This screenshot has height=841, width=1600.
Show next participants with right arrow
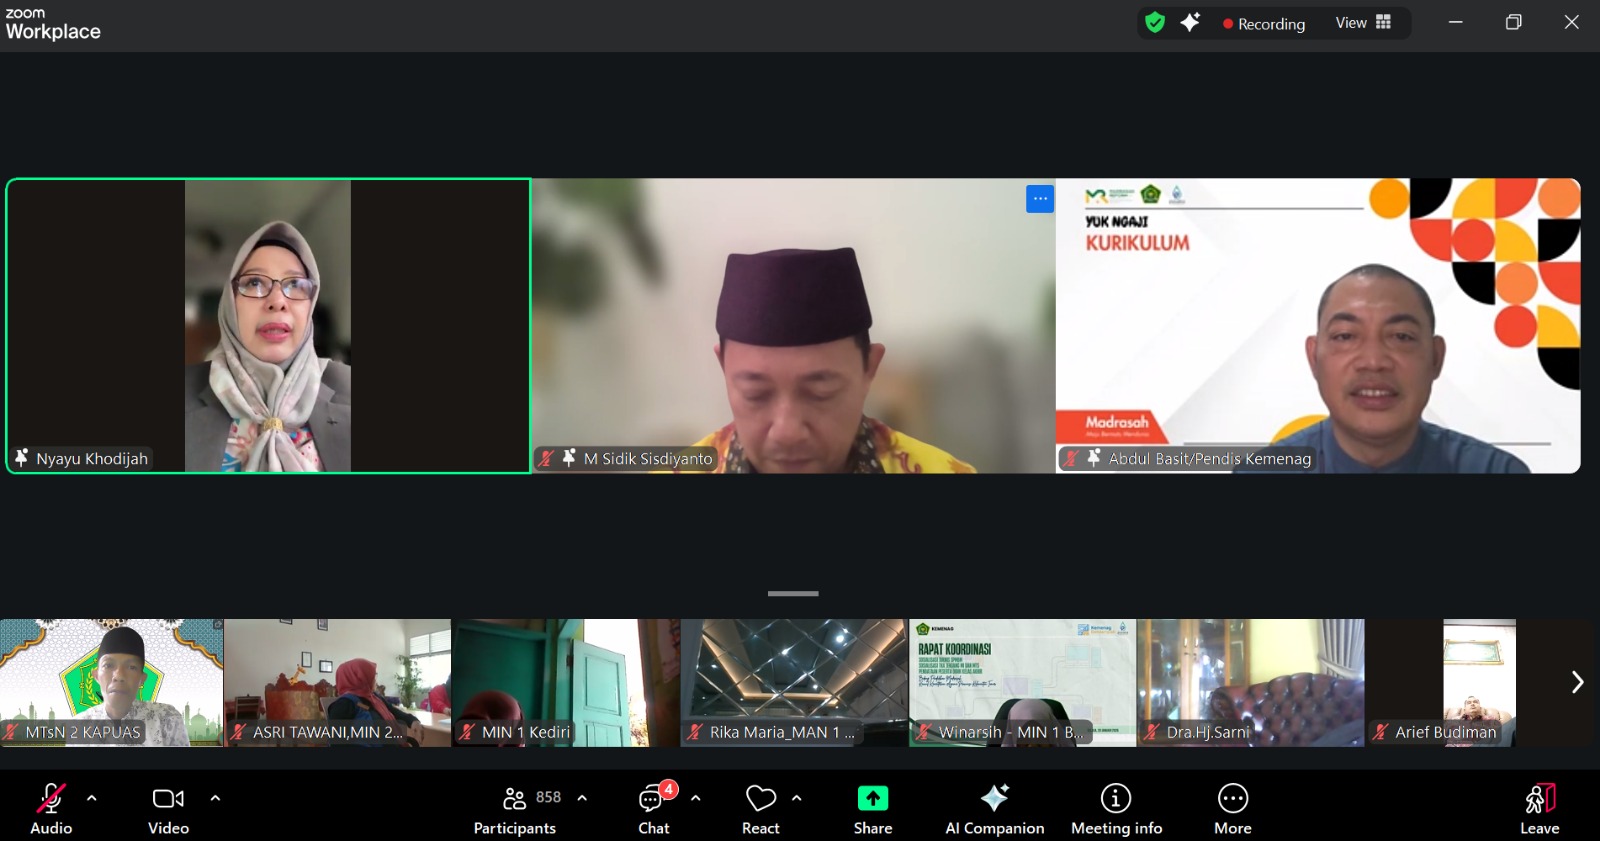point(1577,682)
